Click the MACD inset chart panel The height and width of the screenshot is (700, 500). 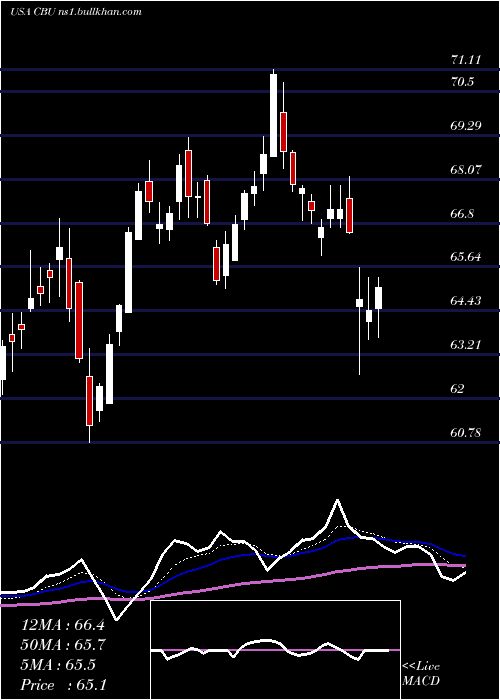point(275,650)
